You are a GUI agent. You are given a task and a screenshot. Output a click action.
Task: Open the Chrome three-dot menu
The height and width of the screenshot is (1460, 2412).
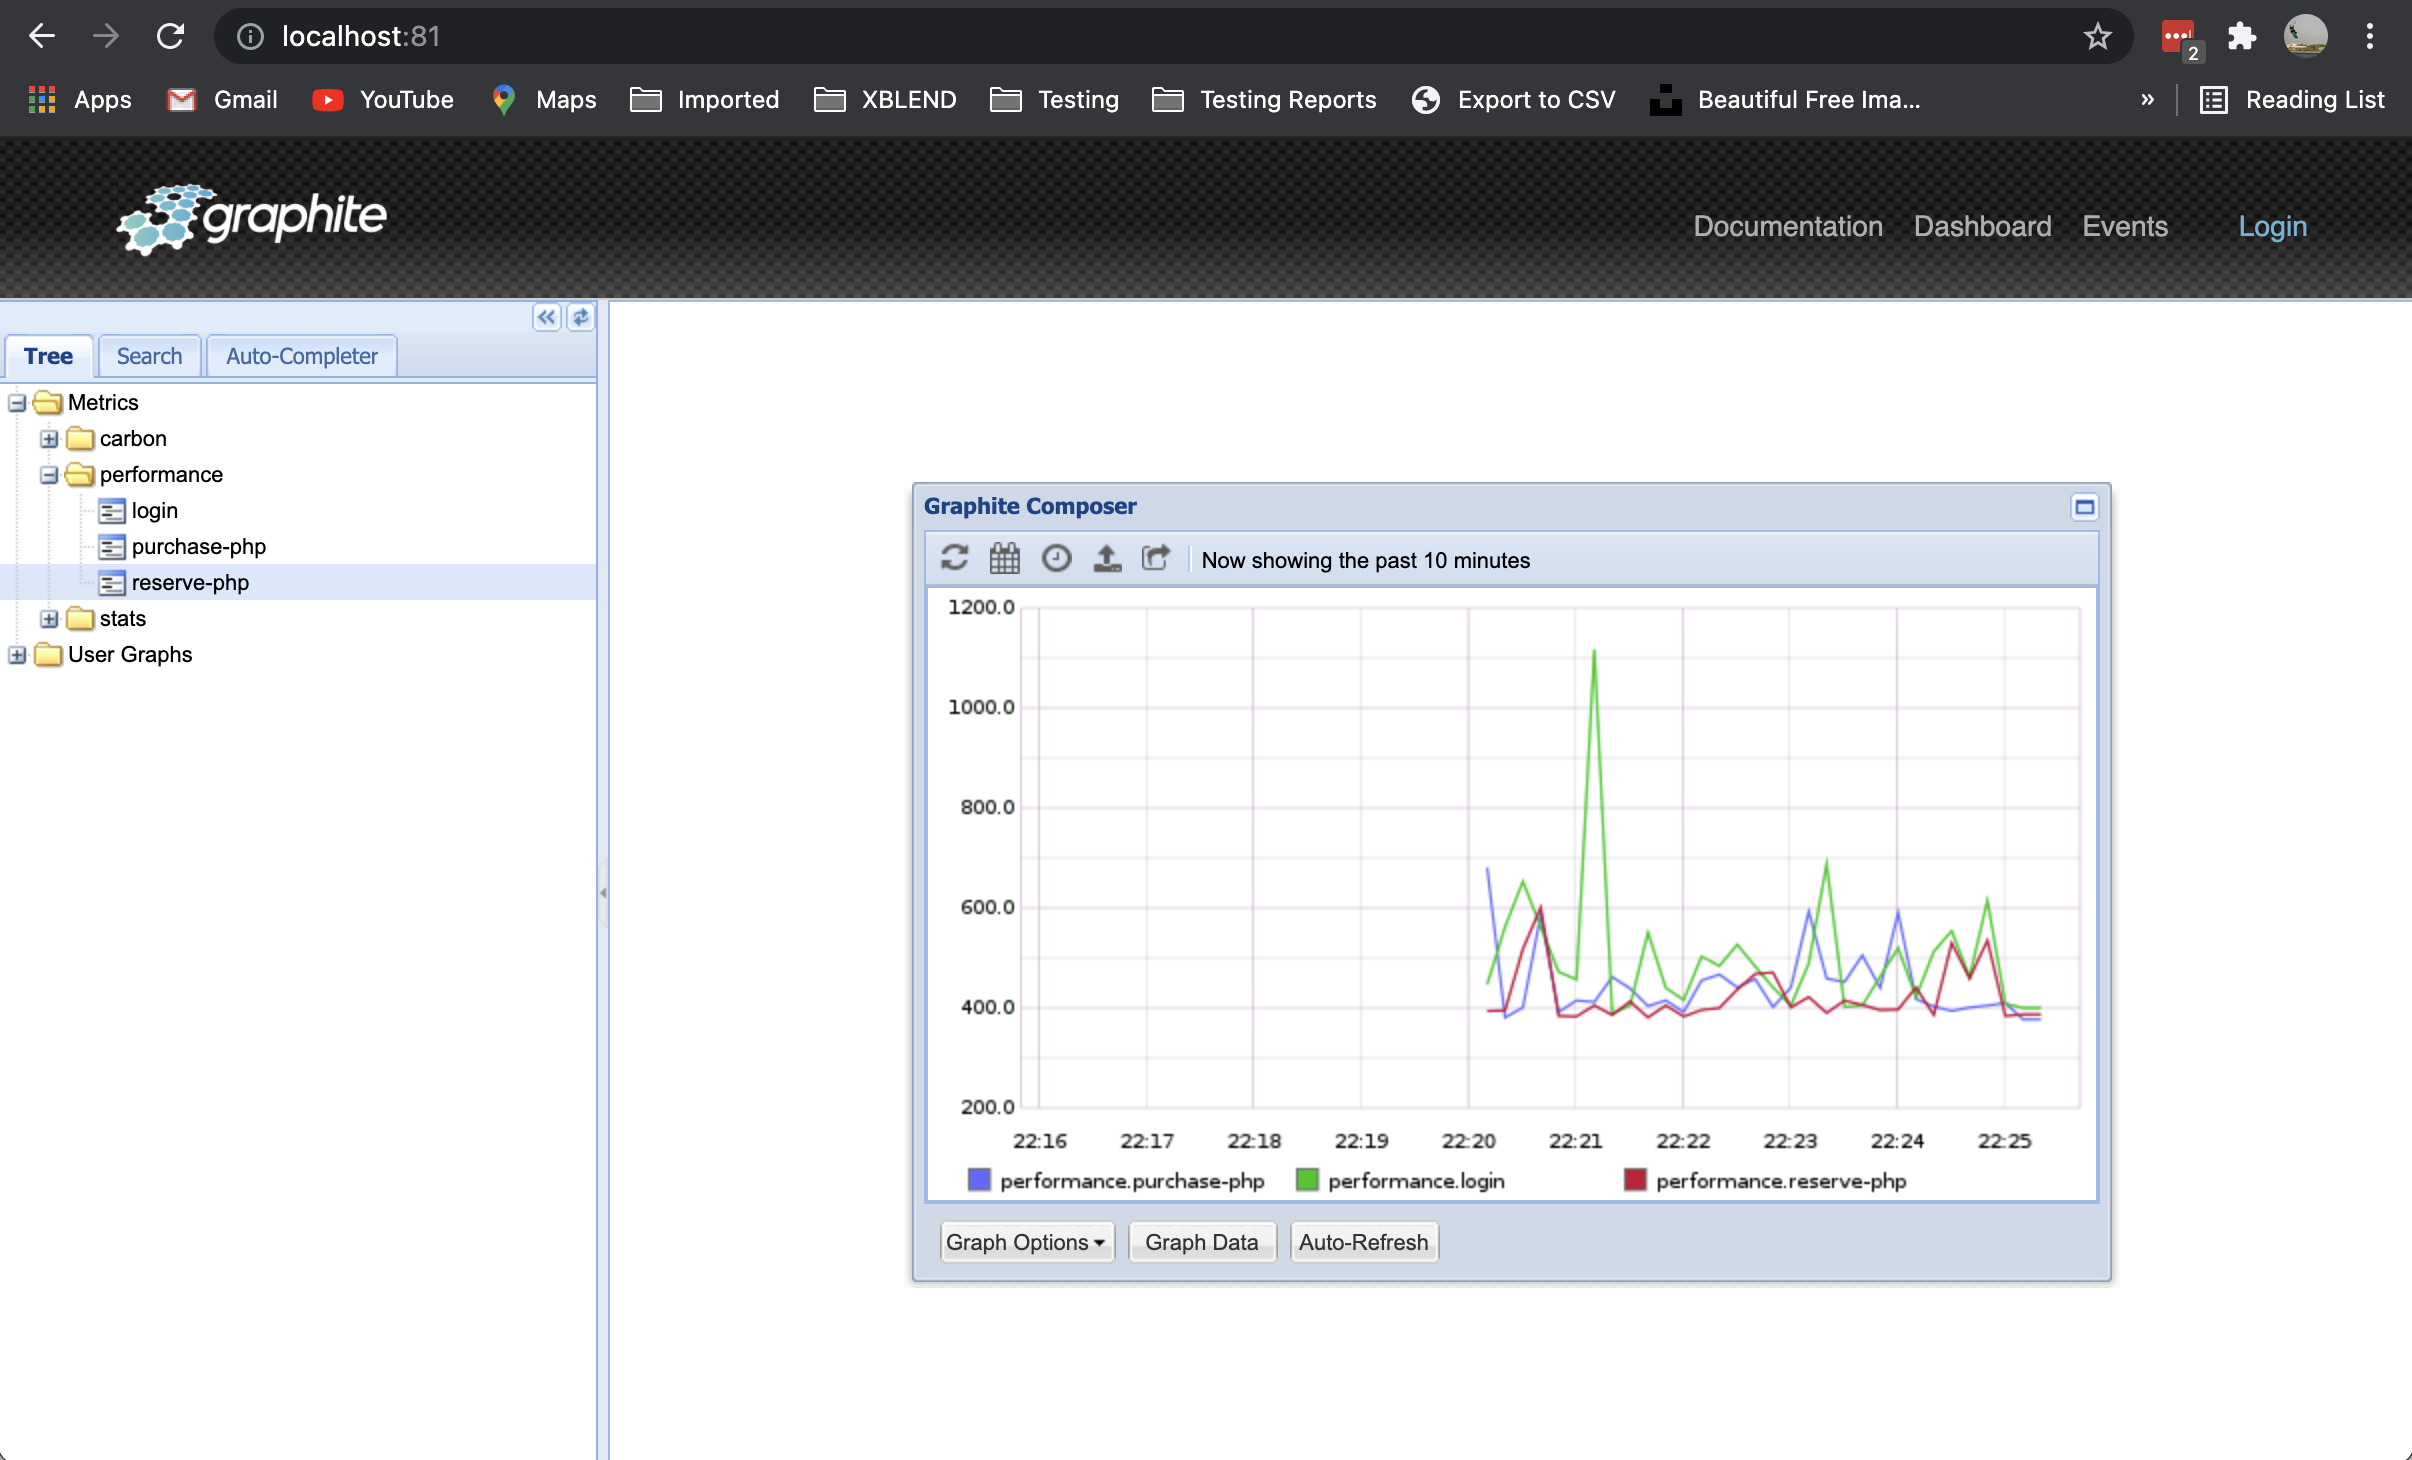2370,37
